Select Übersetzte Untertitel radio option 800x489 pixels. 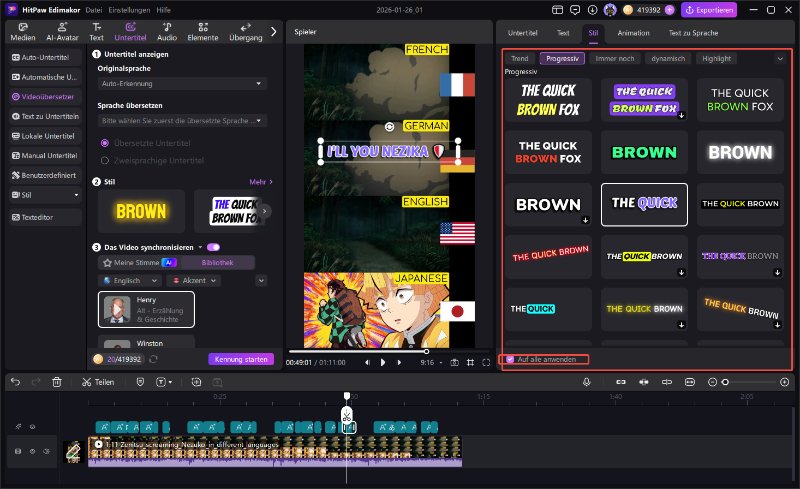click(x=105, y=143)
